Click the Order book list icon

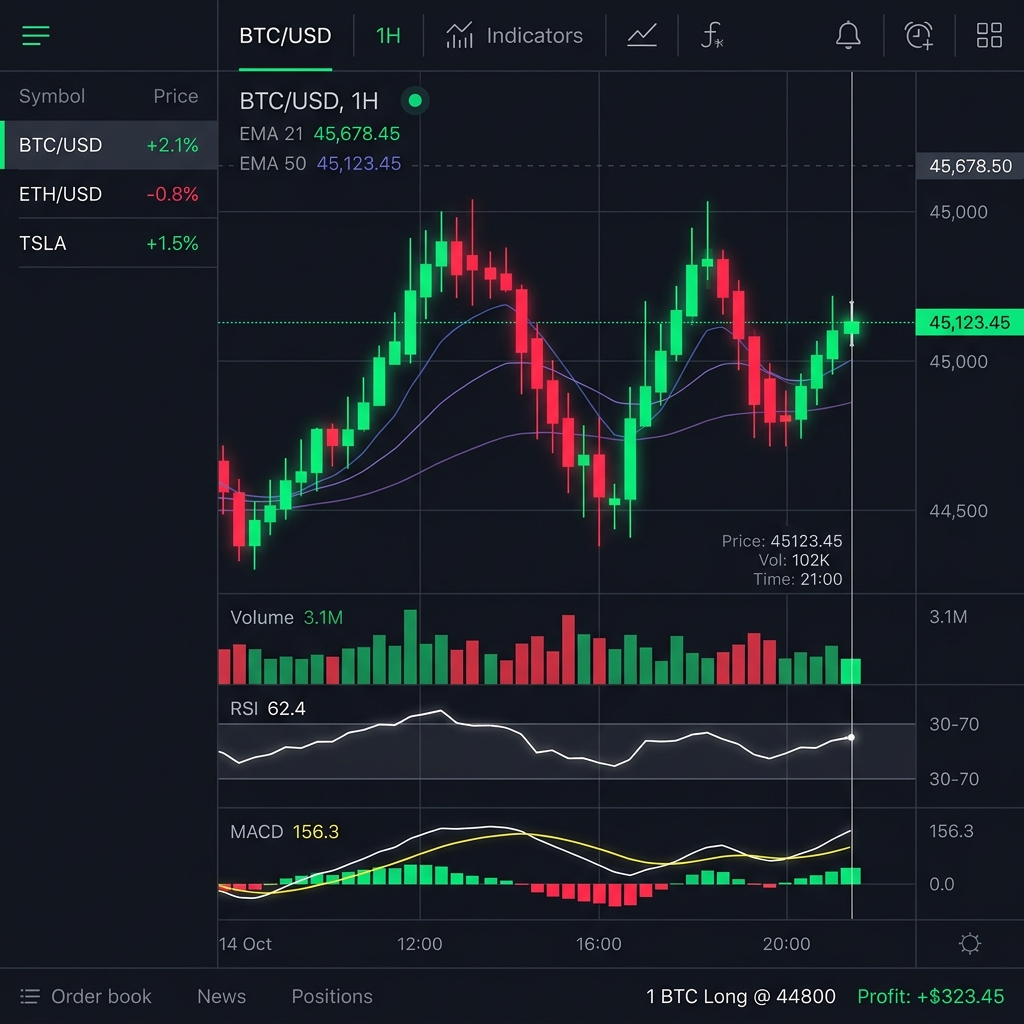tap(29, 996)
